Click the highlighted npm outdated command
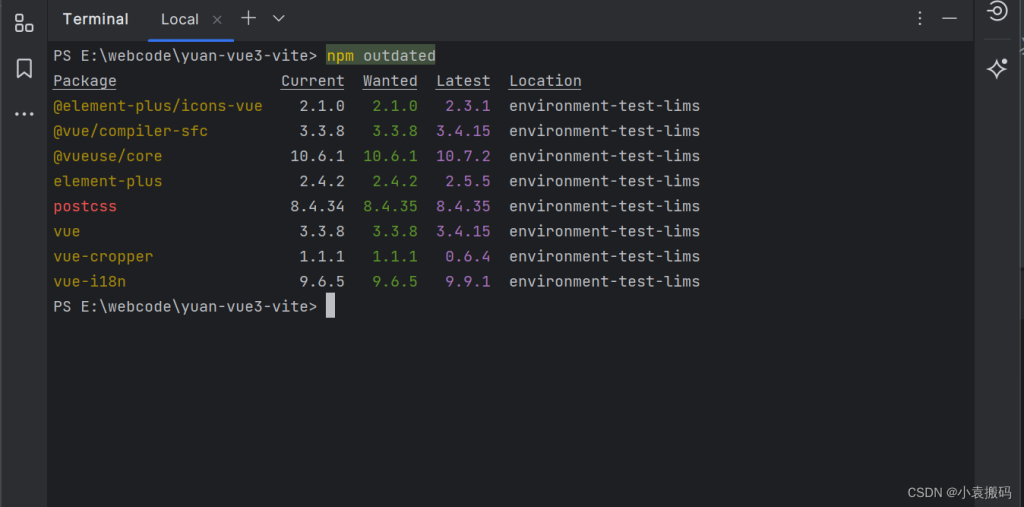 click(x=381, y=55)
